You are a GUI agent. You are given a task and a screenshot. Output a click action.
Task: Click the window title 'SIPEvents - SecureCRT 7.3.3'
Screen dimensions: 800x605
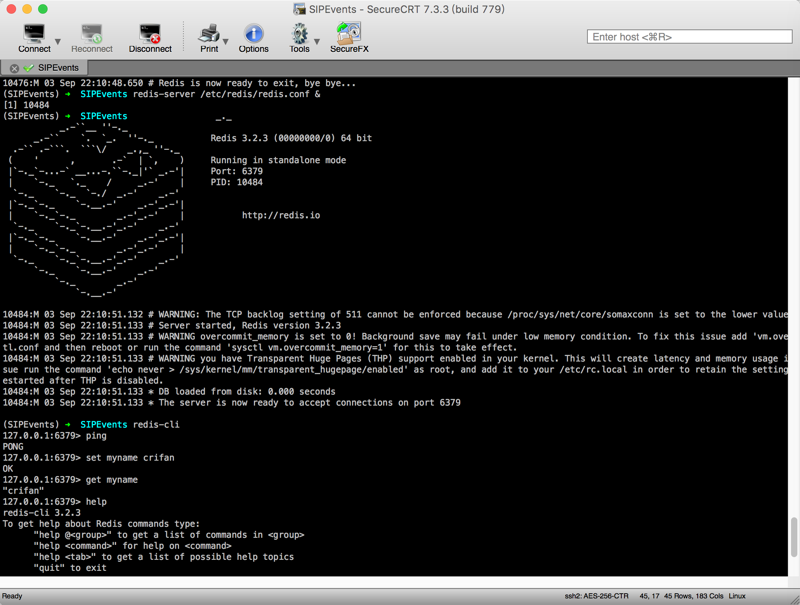pyautogui.click(x=406, y=9)
